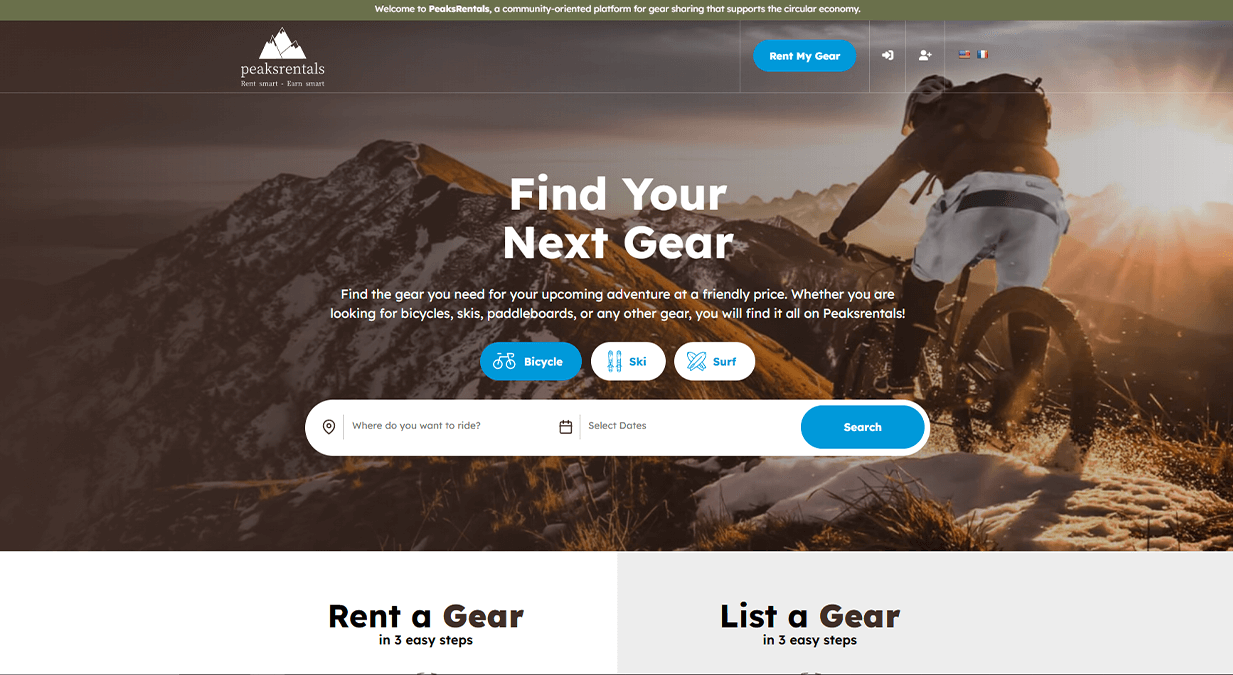1233x675 pixels.
Task: Select the Surf category toggle
Action: coord(714,362)
